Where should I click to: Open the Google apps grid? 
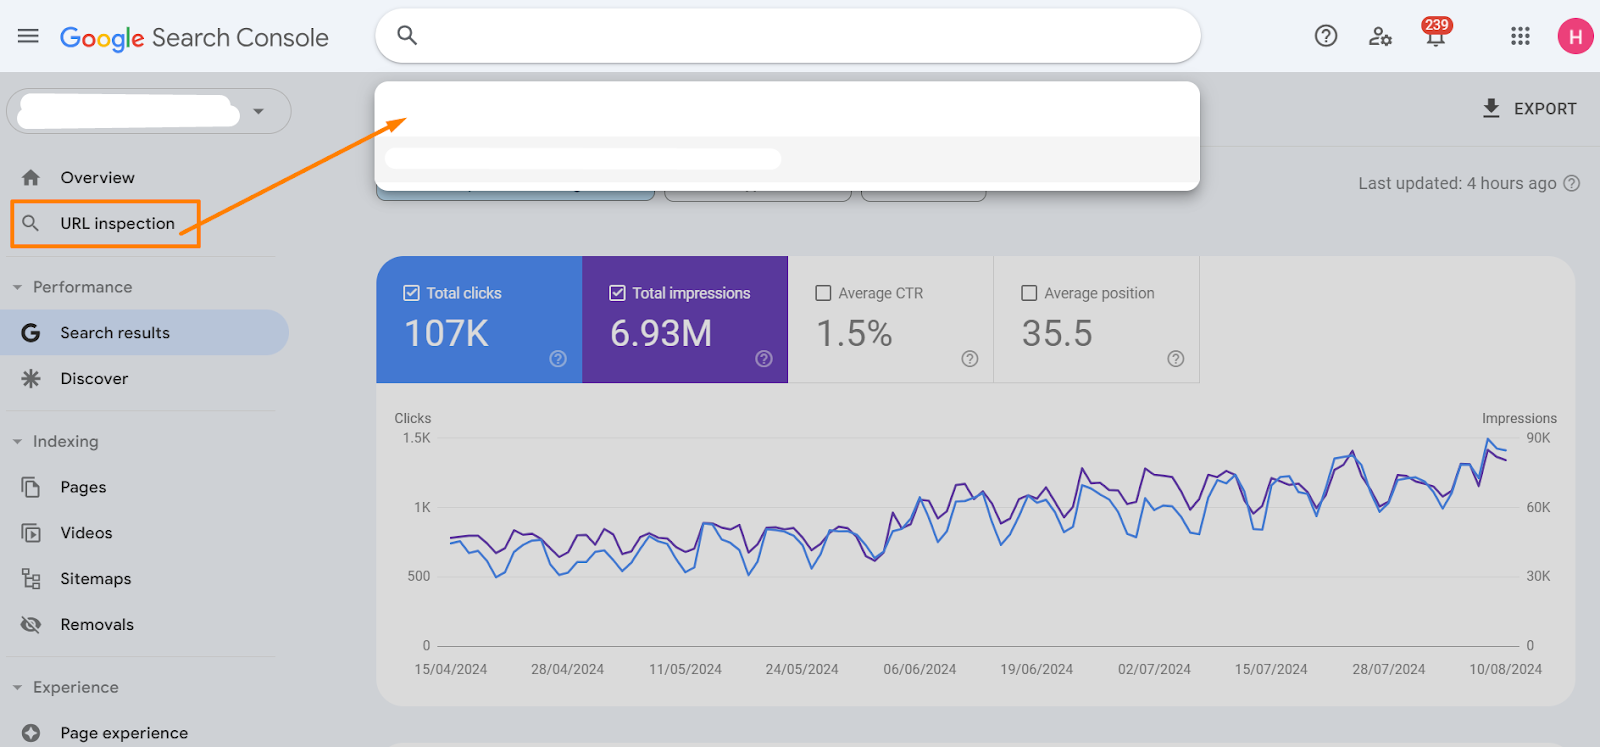(1520, 36)
